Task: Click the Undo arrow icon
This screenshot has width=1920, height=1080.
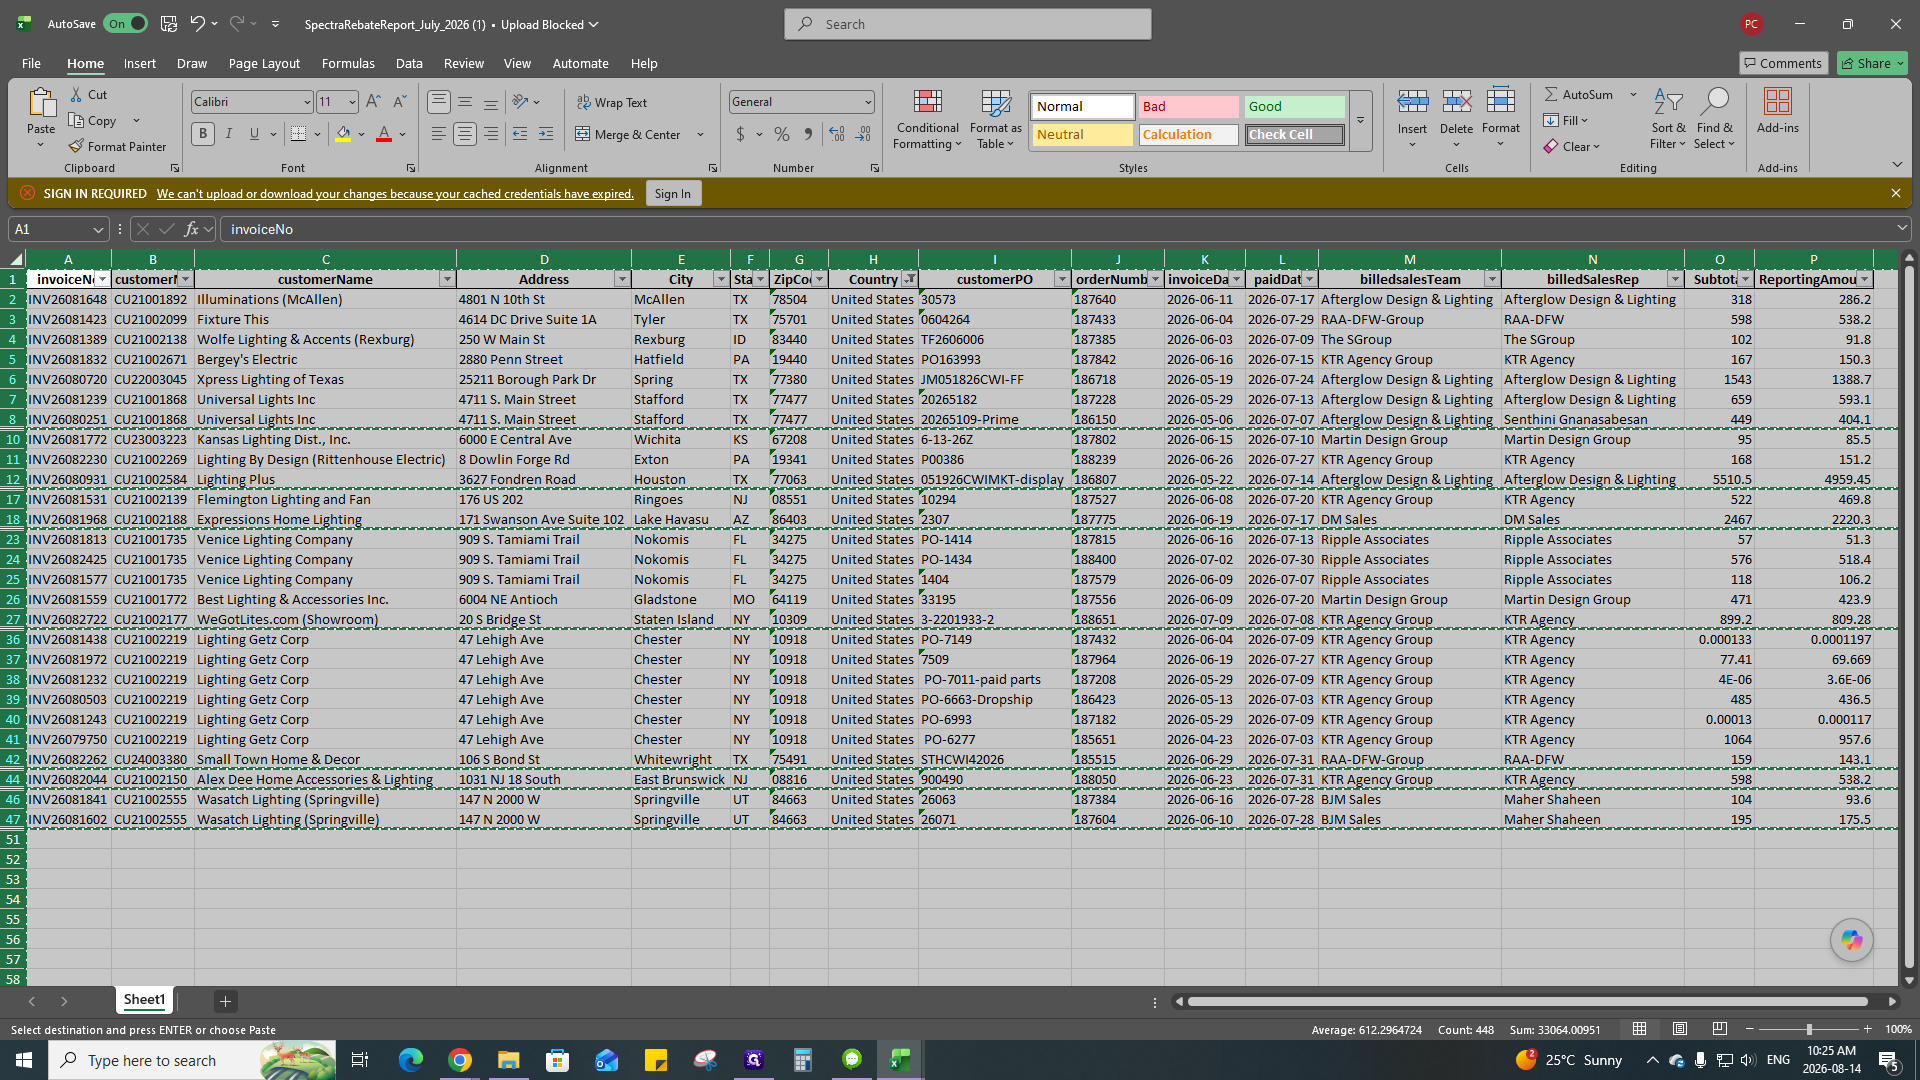Action: pos(197,24)
